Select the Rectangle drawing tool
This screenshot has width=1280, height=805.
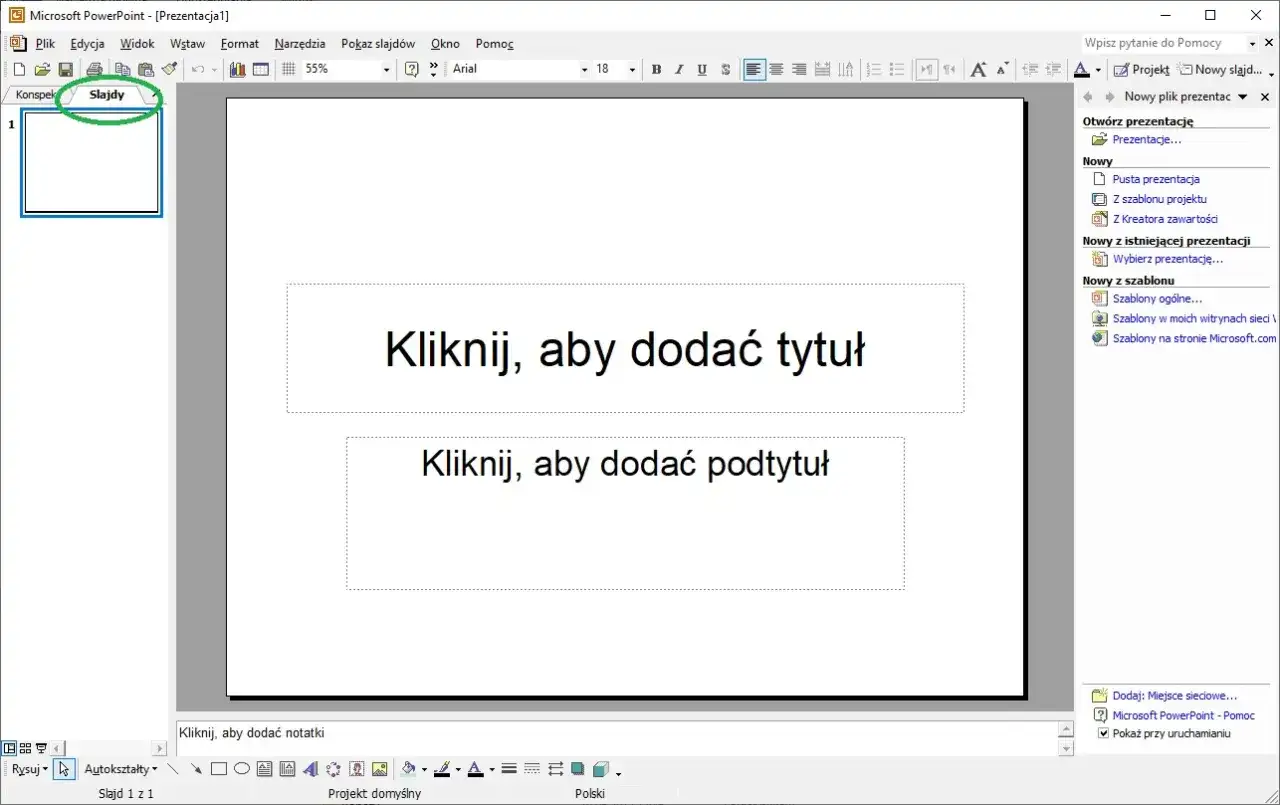[x=219, y=769]
